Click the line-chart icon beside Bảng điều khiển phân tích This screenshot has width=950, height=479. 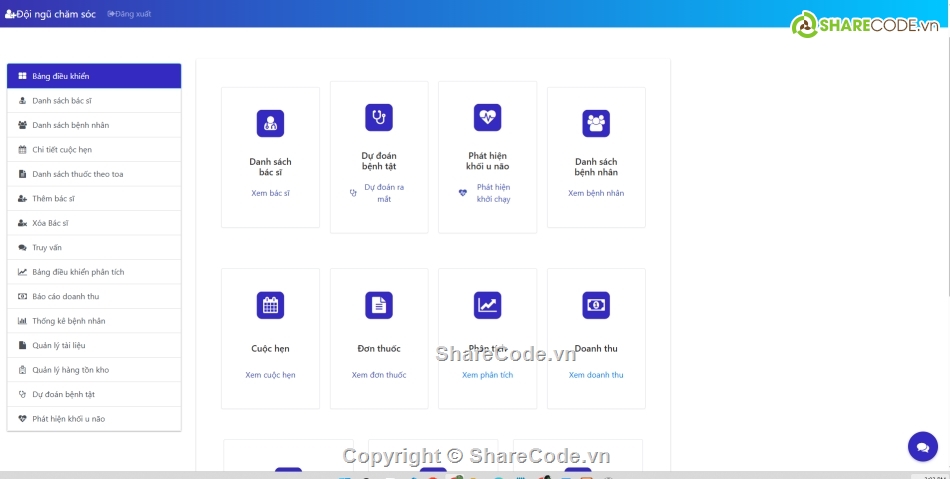22,272
